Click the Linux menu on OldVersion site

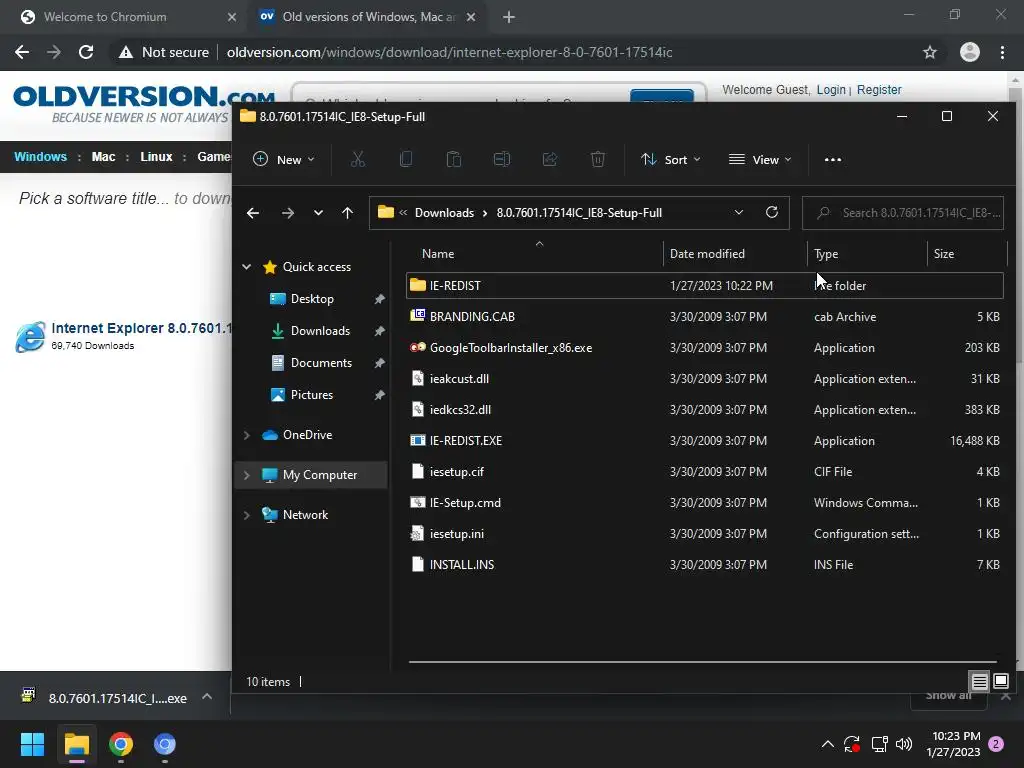tap(156, 157)
